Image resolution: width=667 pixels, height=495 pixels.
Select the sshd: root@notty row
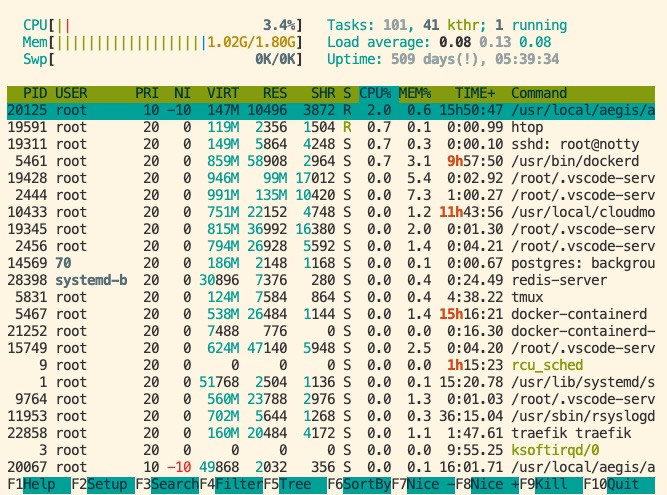331,144
